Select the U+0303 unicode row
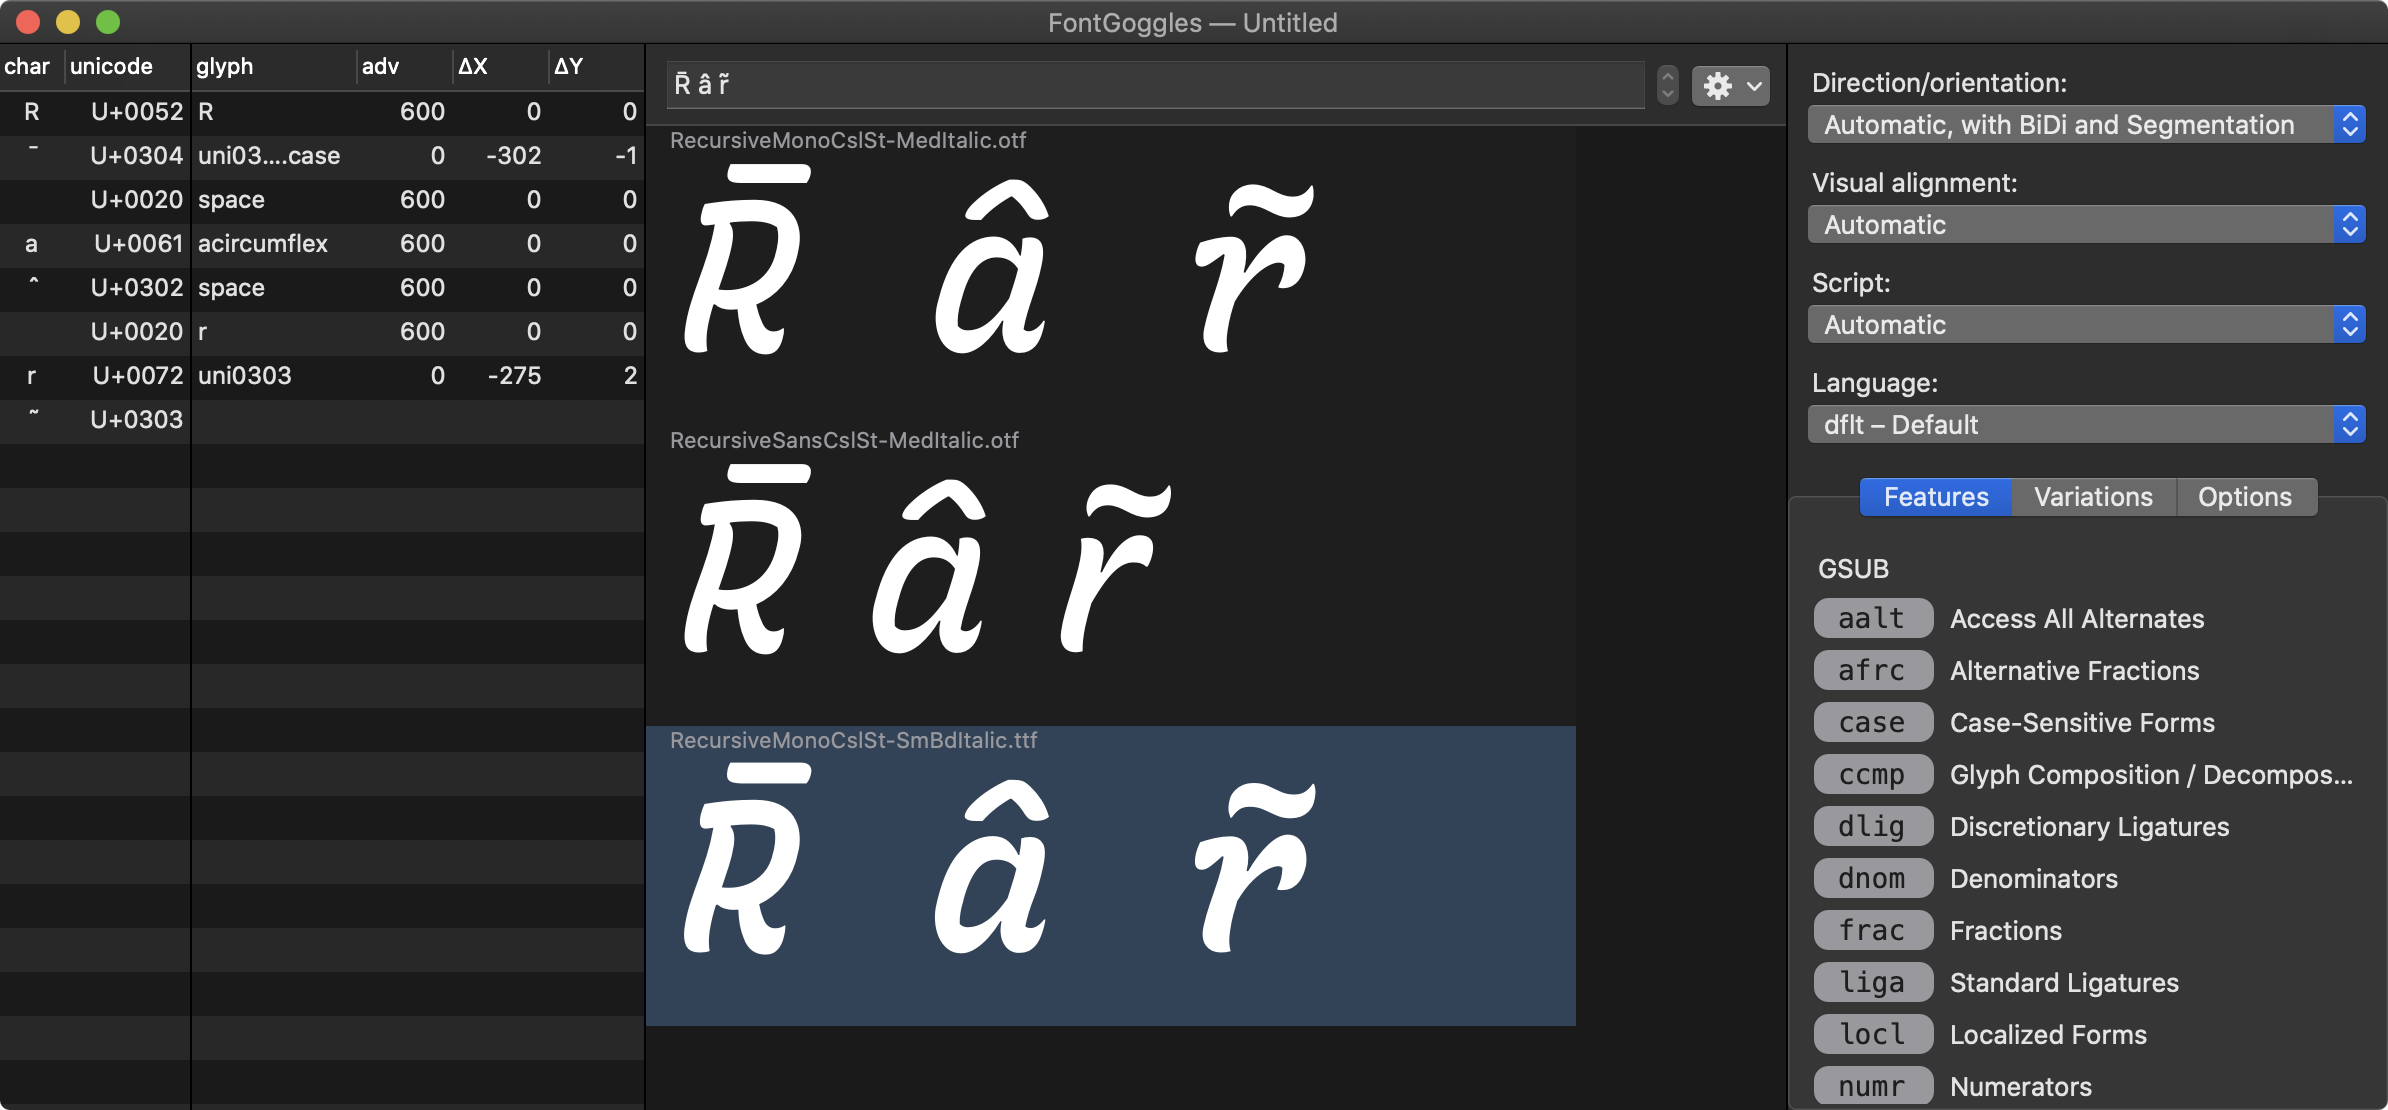The height and width of the screenshot is (1110, 2388). point(95,420)
